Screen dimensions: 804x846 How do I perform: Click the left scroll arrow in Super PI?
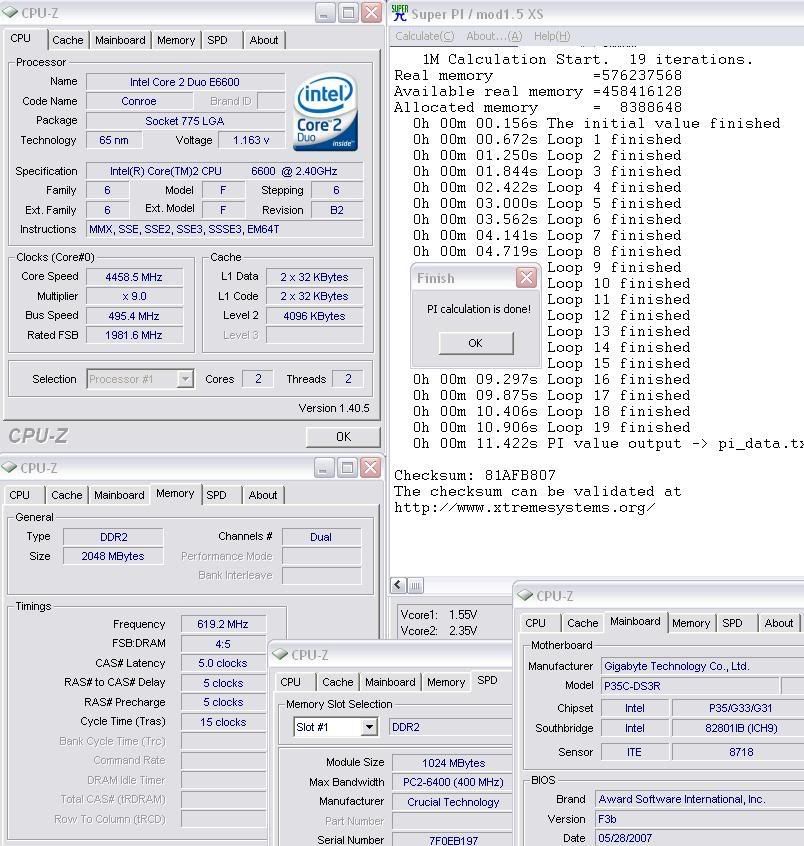399,585
